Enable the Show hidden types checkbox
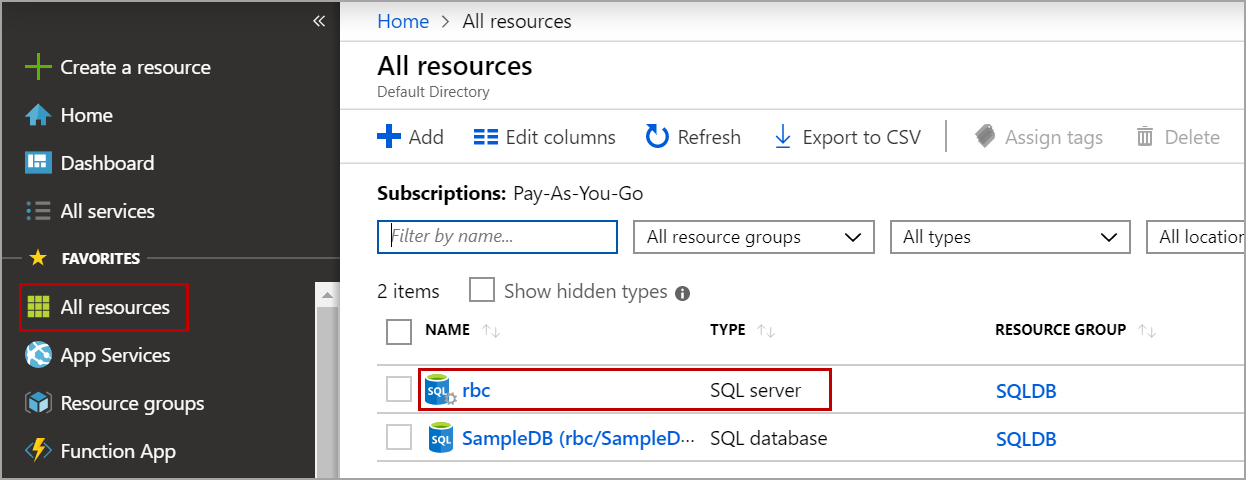This screenshot has width=1246, height=480. (x=482, y=291)
